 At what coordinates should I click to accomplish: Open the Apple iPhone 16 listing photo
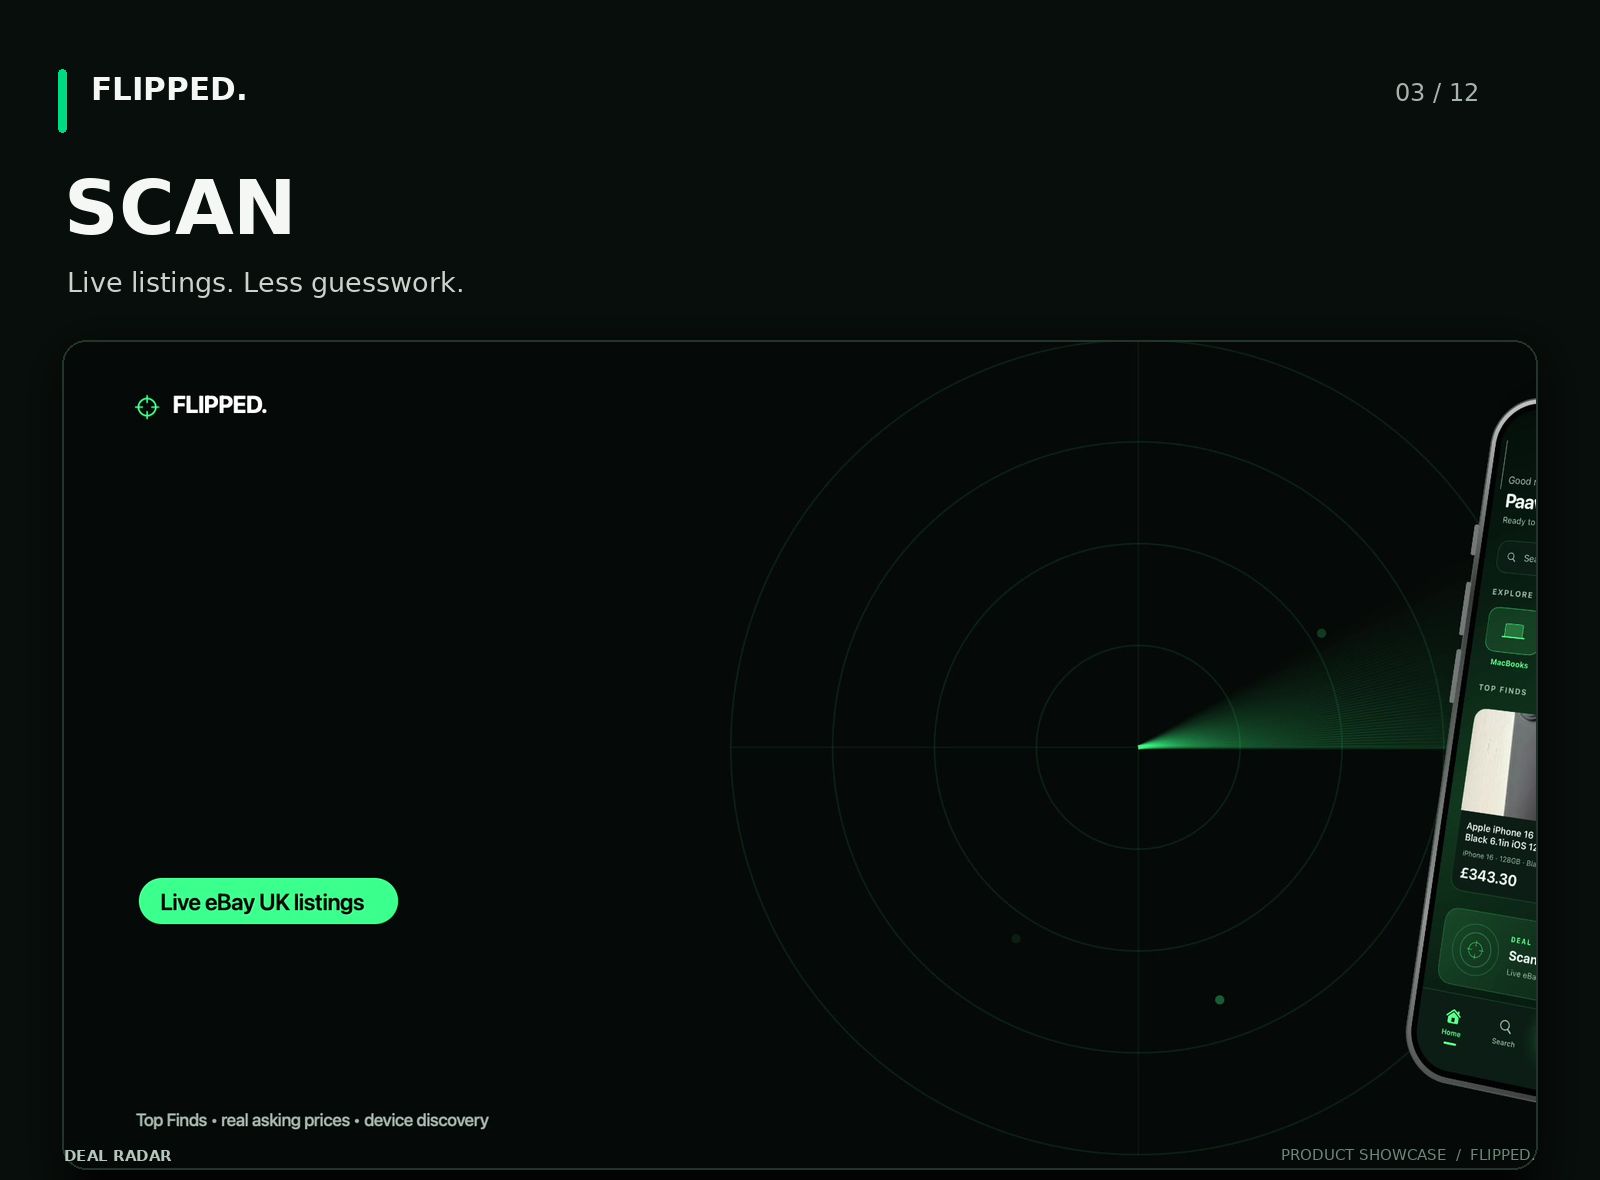(1499, 764)
